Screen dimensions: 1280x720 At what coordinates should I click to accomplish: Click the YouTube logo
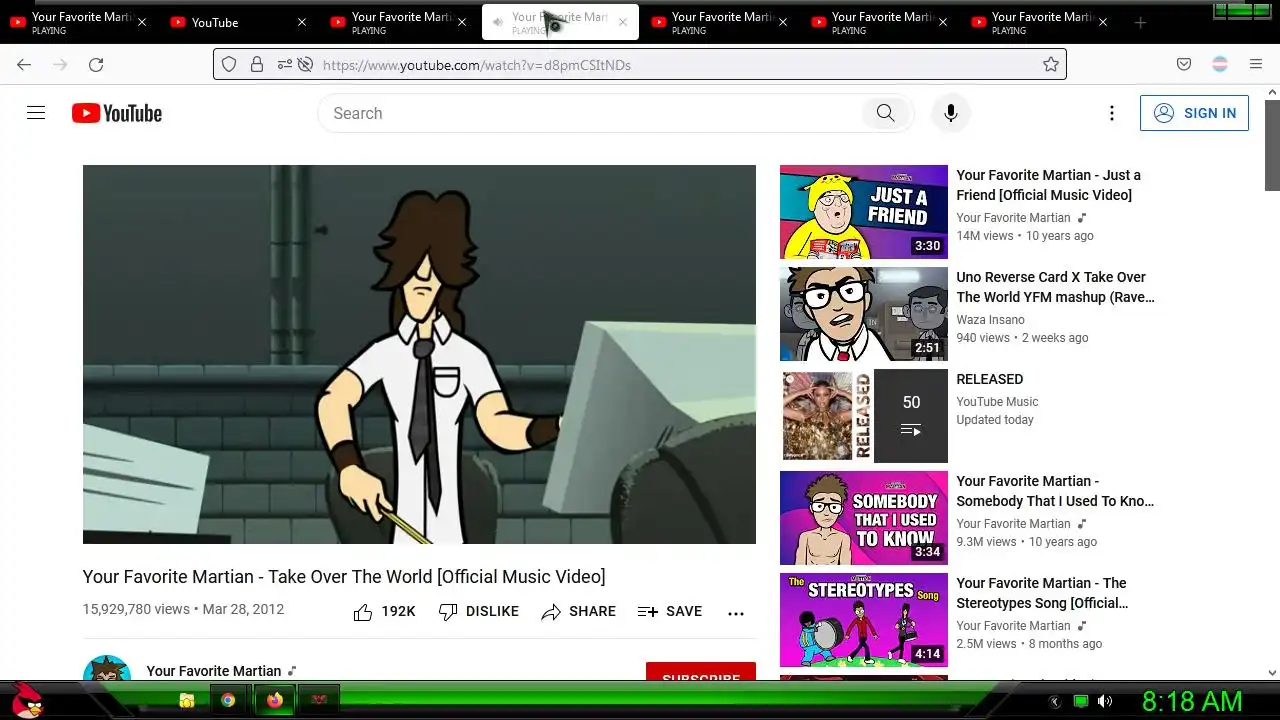click(x=117, y=113)
